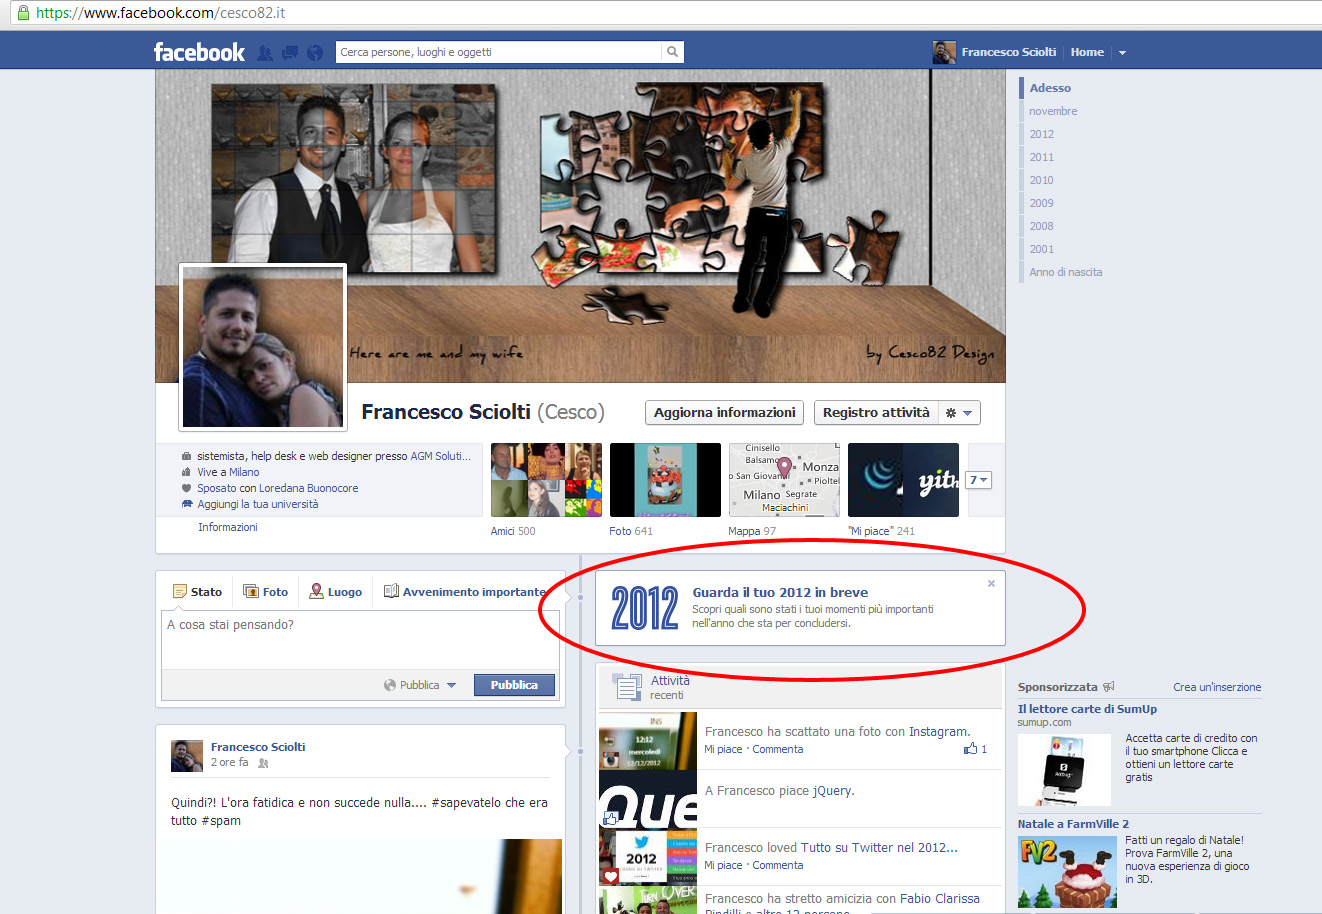Jump to 2009 in timeline
This screenshot has height=914, width=1322.
(1041, 203)
